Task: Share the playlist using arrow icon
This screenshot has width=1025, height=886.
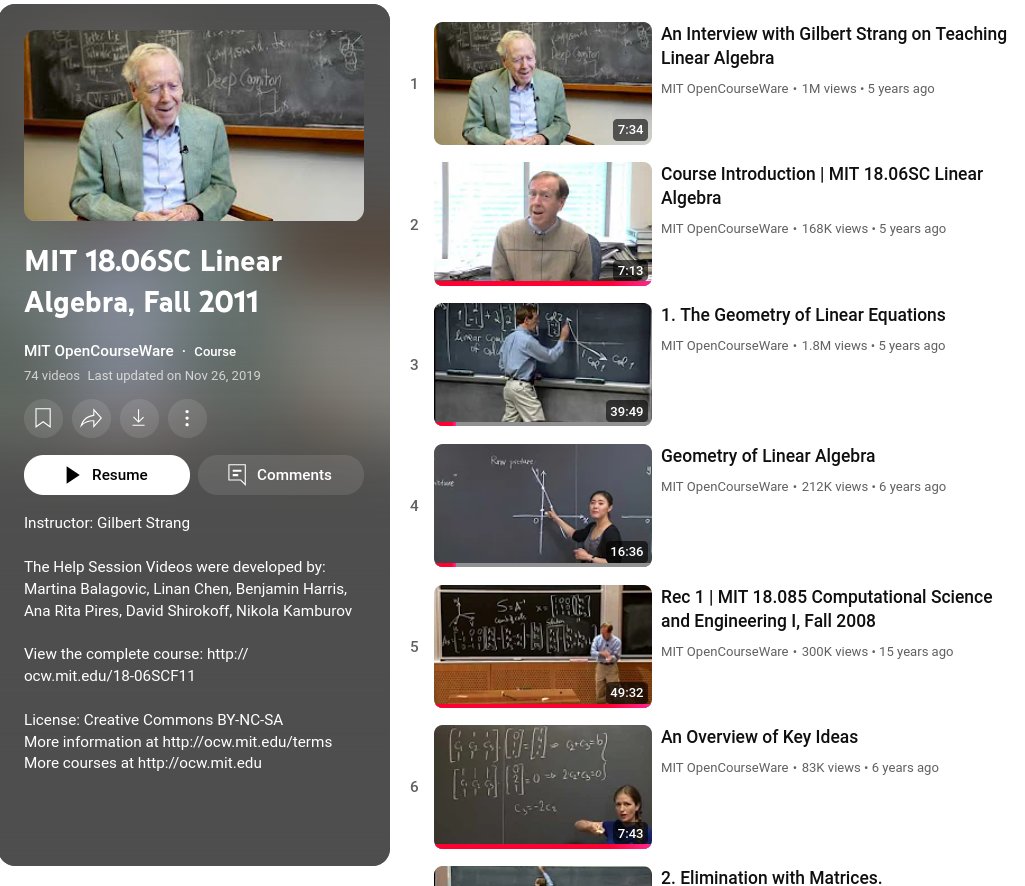Action: coord(91,418)
